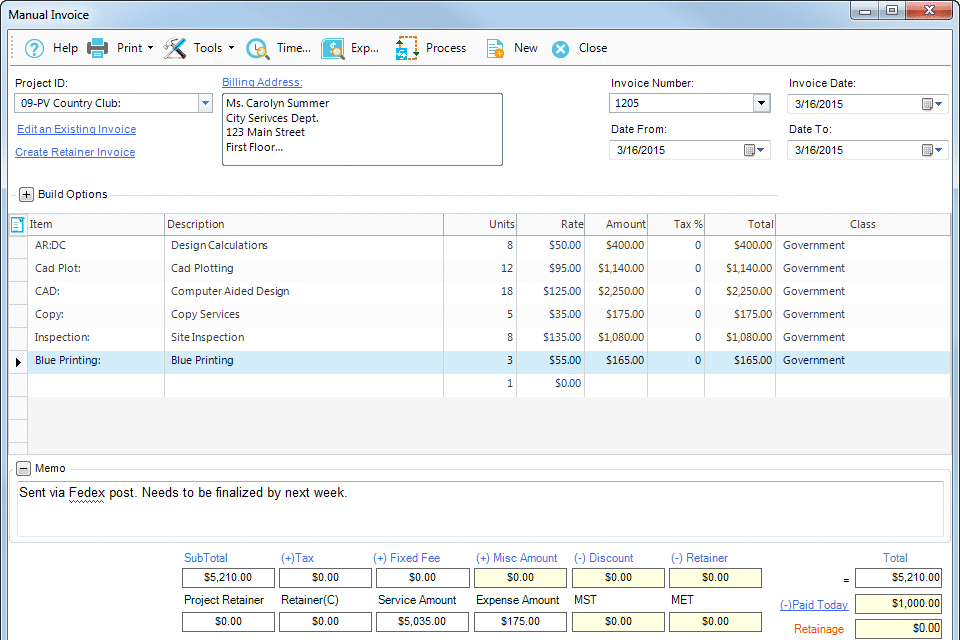Viewport: 960px width, 640px height.
Task: Open the Invoice Number dropdown
Action: (761, 103)
